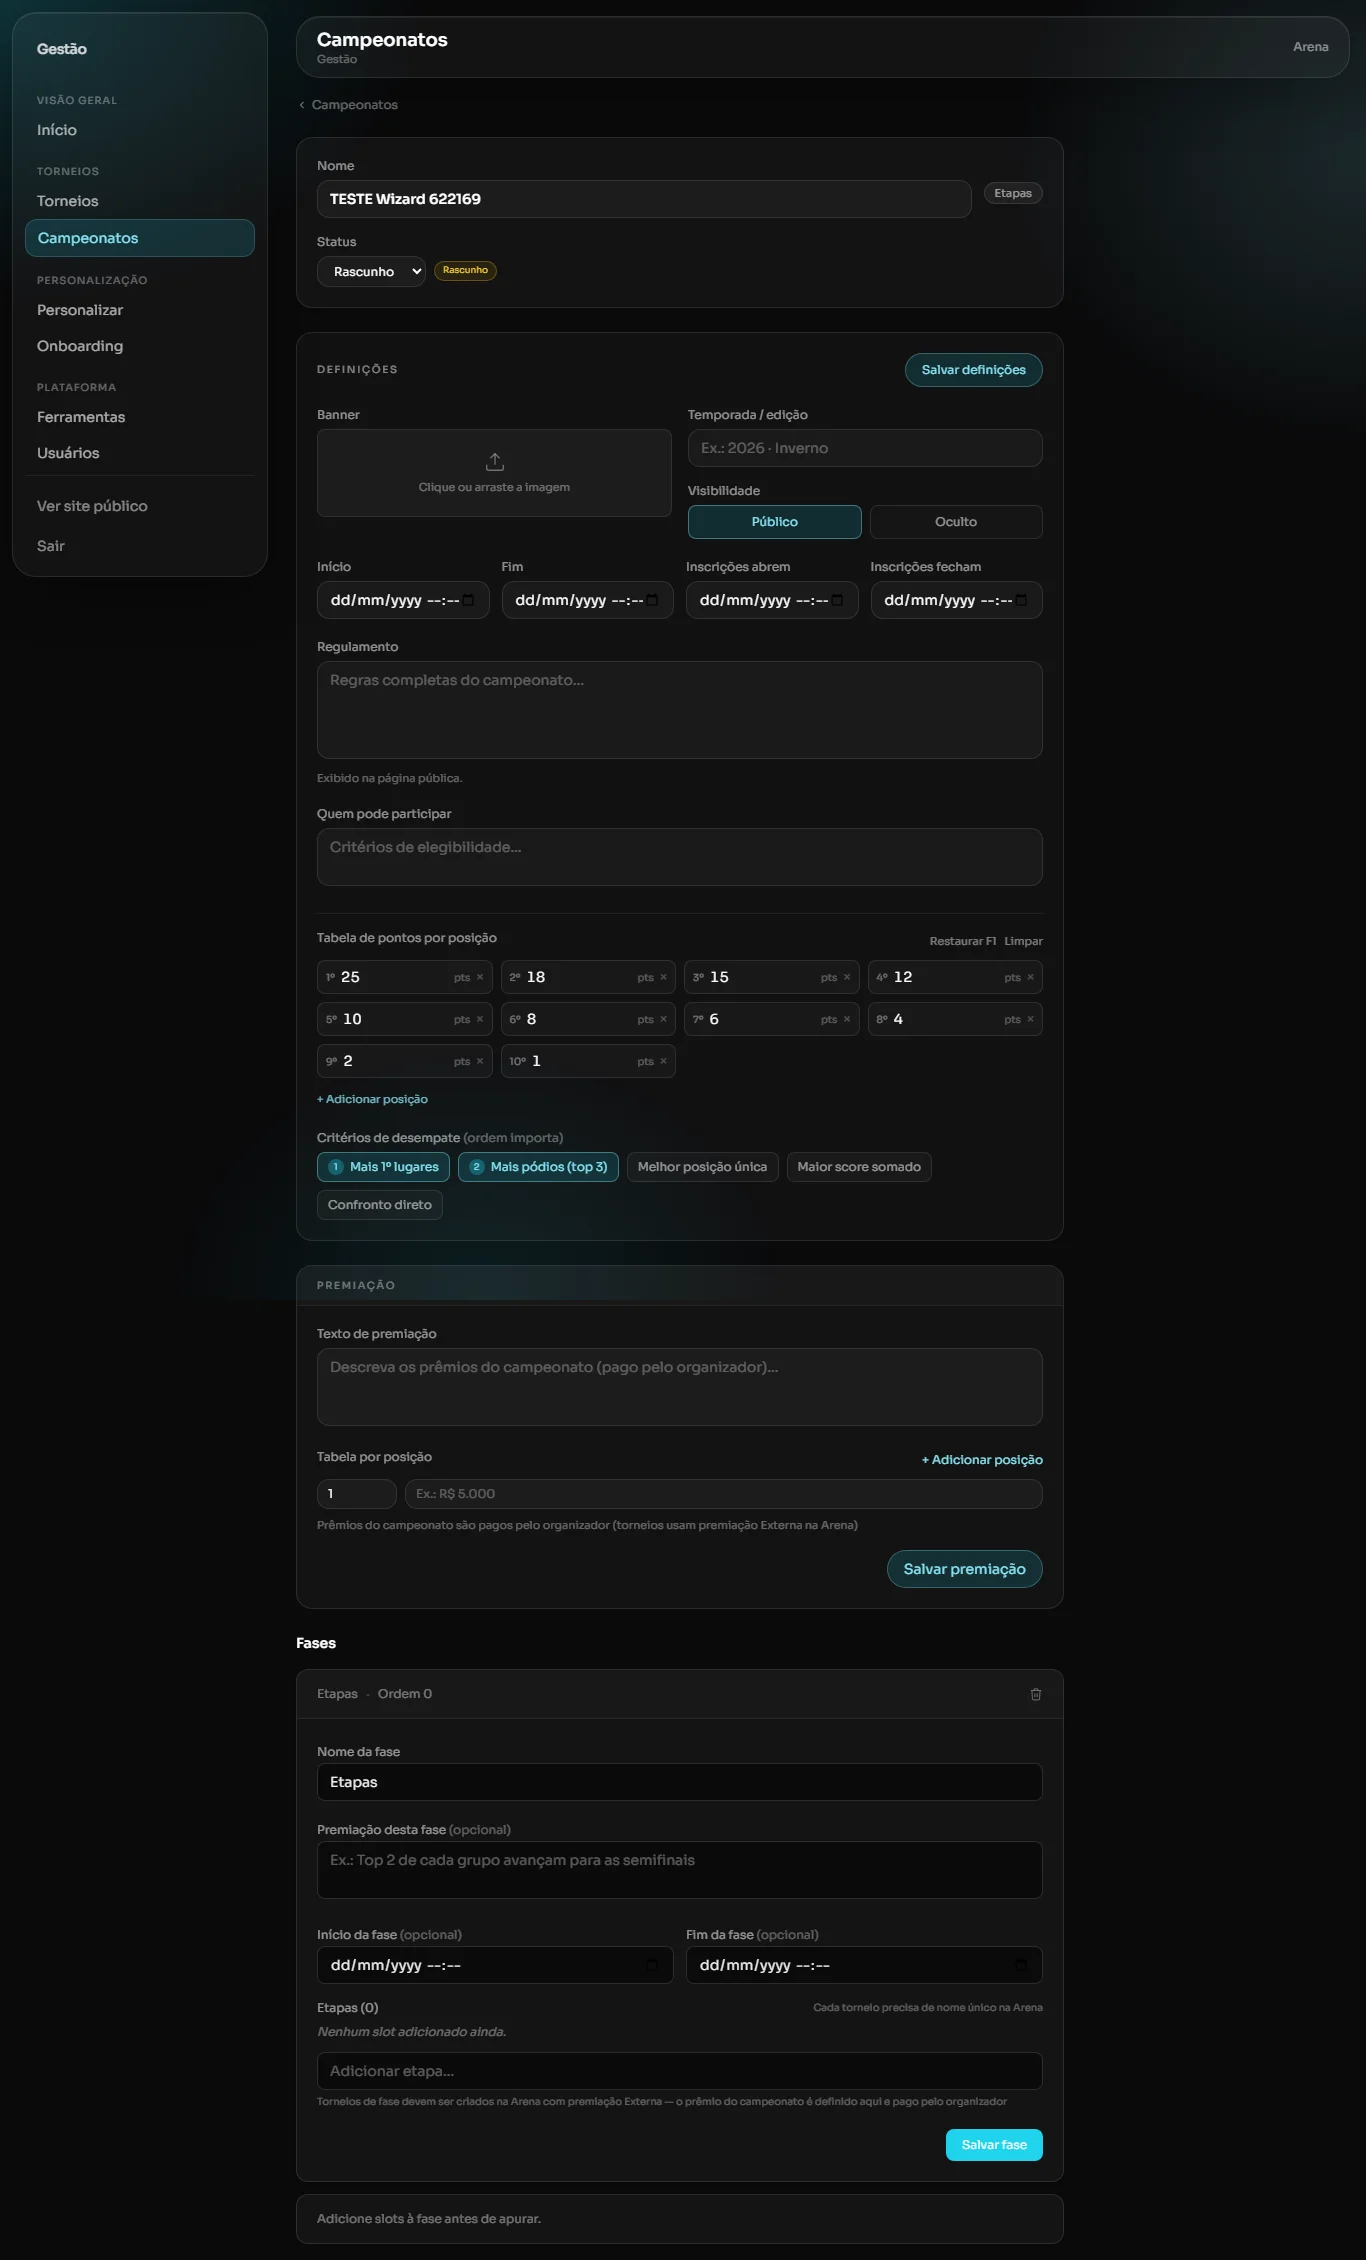This screenshot has height=2260, width=1366.
Task: Open Torneios in the sidebar
Action: 68,201
